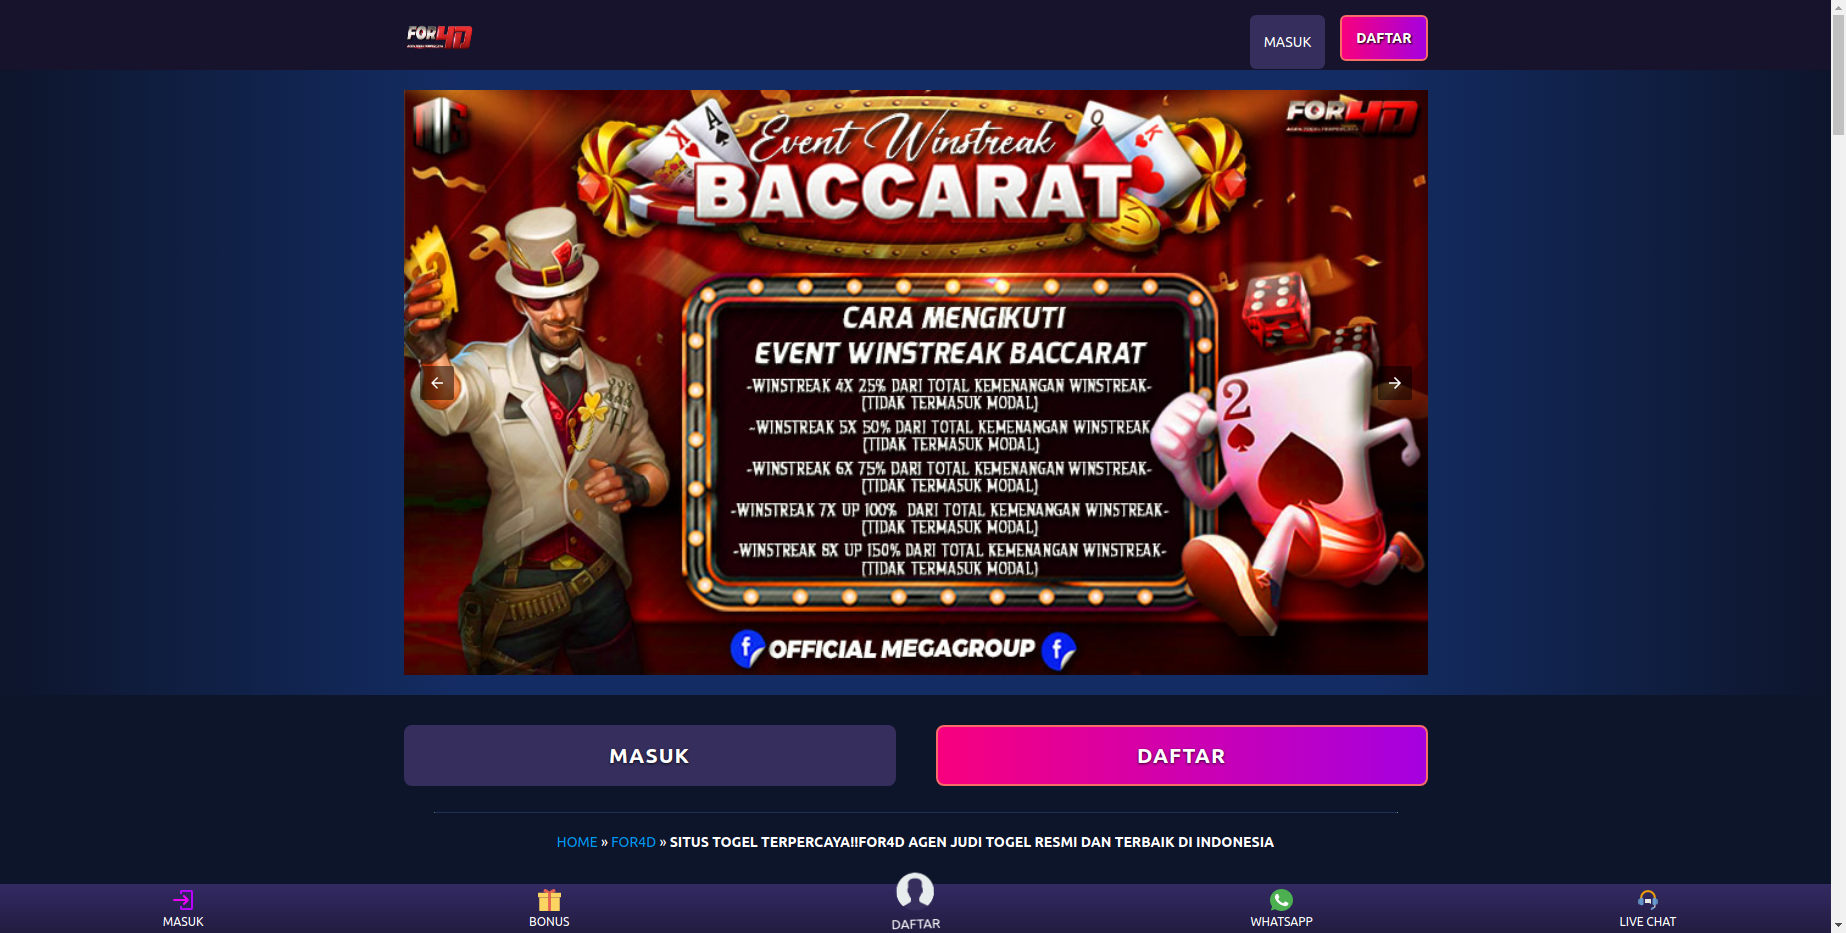Click the large MASUK button below banner
The image size is (1846, 933).
(650, 755)
